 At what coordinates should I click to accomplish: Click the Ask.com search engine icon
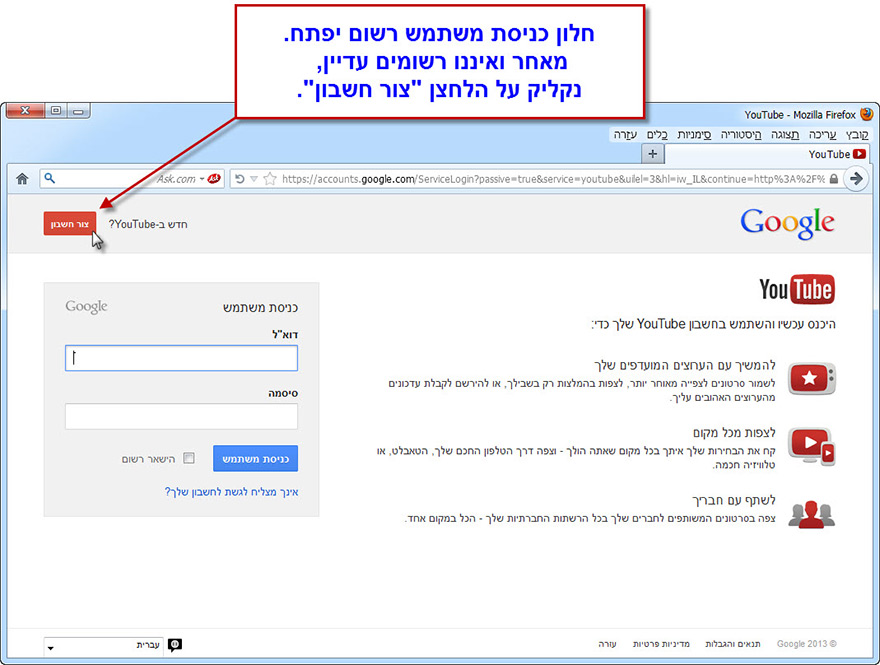pyautogui.click(x=211, y=178)
